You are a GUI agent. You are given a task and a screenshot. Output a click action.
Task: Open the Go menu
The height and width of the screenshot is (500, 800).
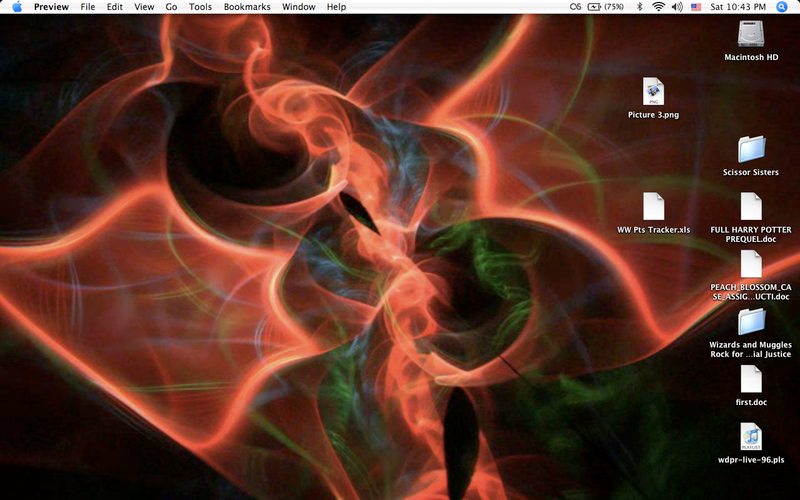point(171,7)
